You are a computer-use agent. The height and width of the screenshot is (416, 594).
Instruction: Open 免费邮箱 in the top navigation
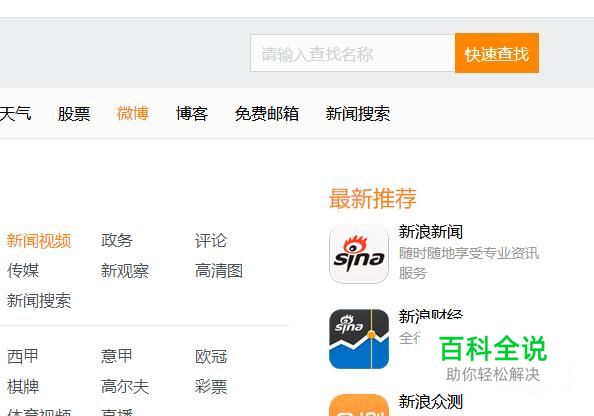click(267, 113)
